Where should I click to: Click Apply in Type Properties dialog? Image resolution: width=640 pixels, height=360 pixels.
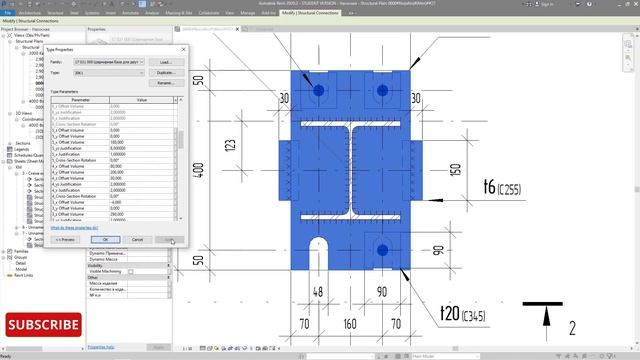[x=169, y=240]
